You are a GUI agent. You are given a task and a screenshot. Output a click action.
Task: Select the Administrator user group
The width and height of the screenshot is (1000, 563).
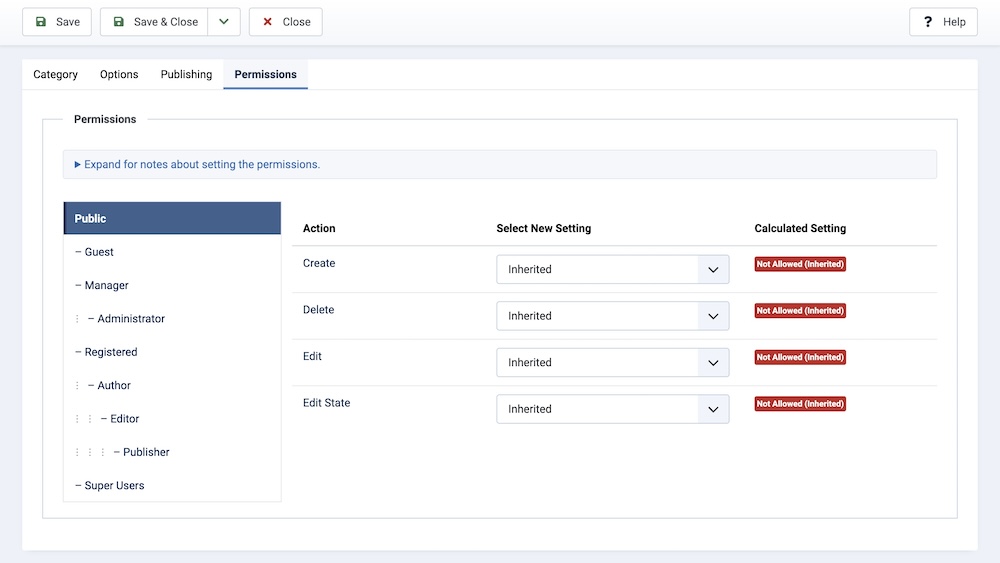click(131, 319)
